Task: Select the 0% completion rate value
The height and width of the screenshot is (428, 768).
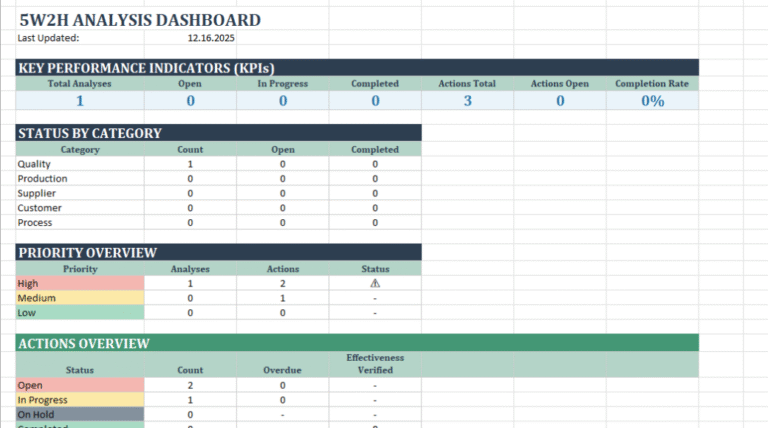Action: pos(652,101)
